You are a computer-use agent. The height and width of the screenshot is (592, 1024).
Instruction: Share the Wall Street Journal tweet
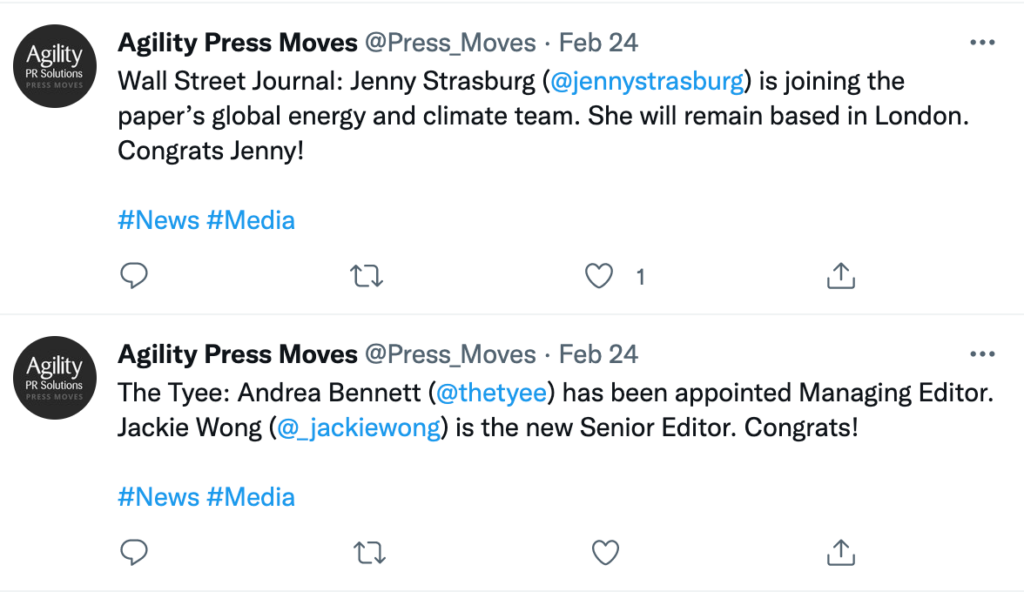[841, 275]
